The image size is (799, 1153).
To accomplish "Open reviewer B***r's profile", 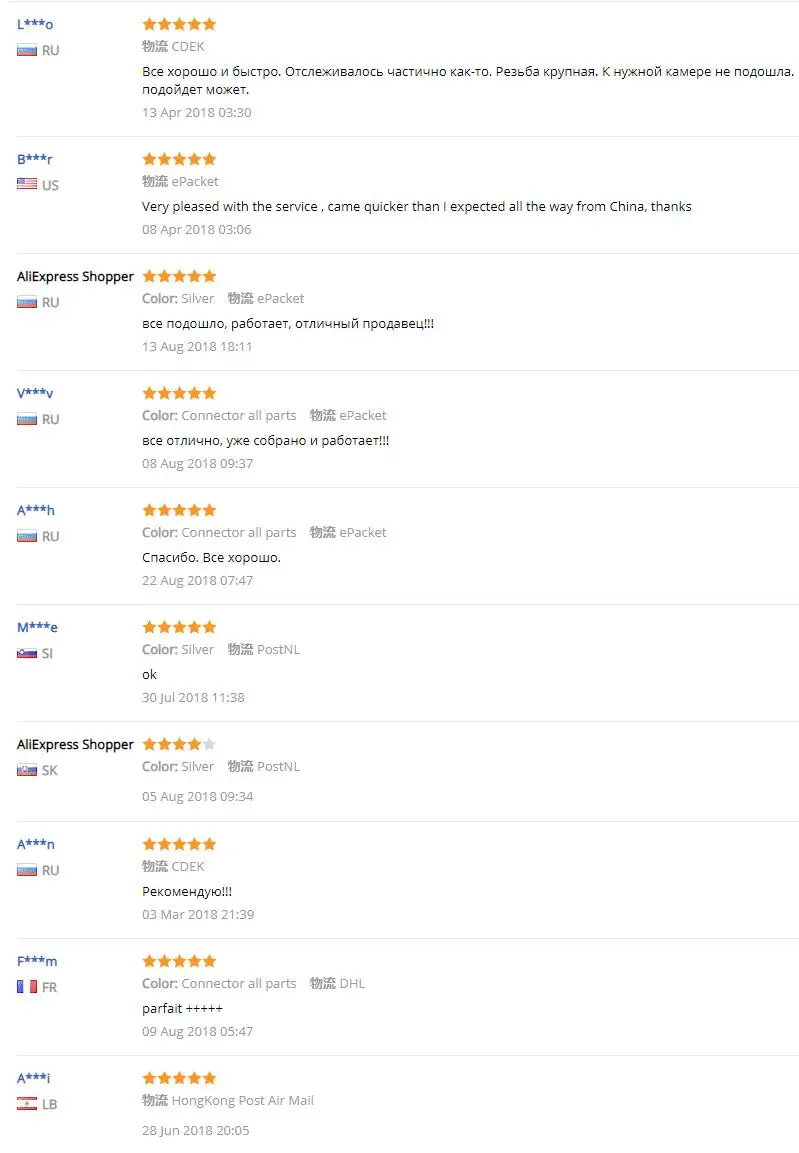I will click(35, 159).
